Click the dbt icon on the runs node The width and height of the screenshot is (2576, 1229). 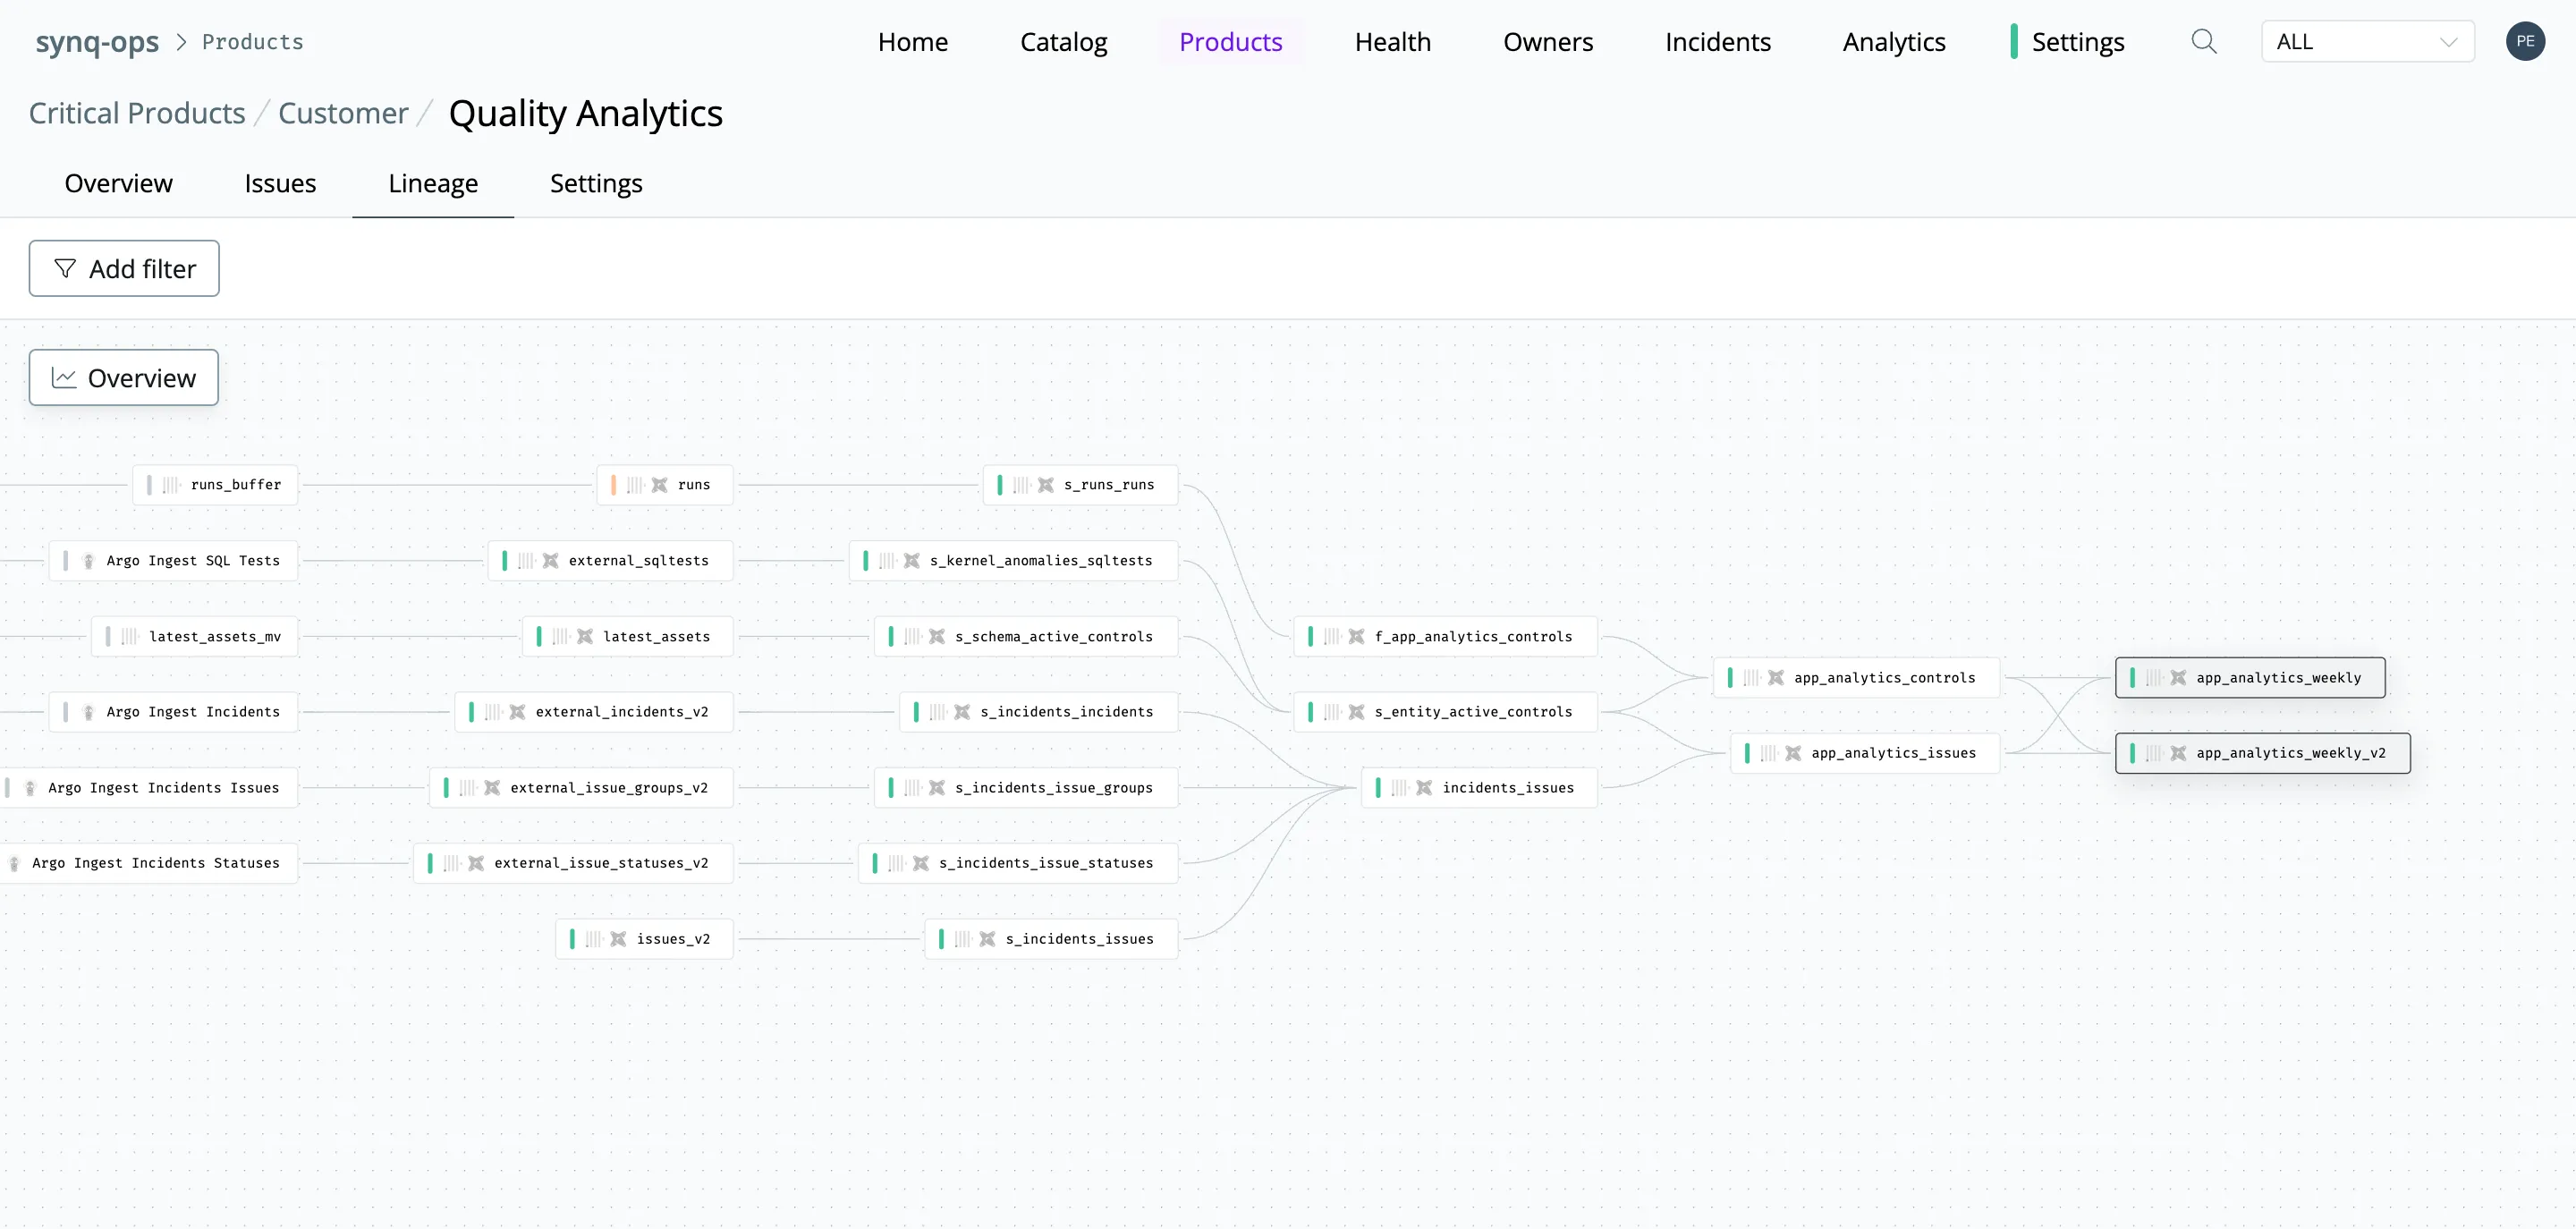659,484
